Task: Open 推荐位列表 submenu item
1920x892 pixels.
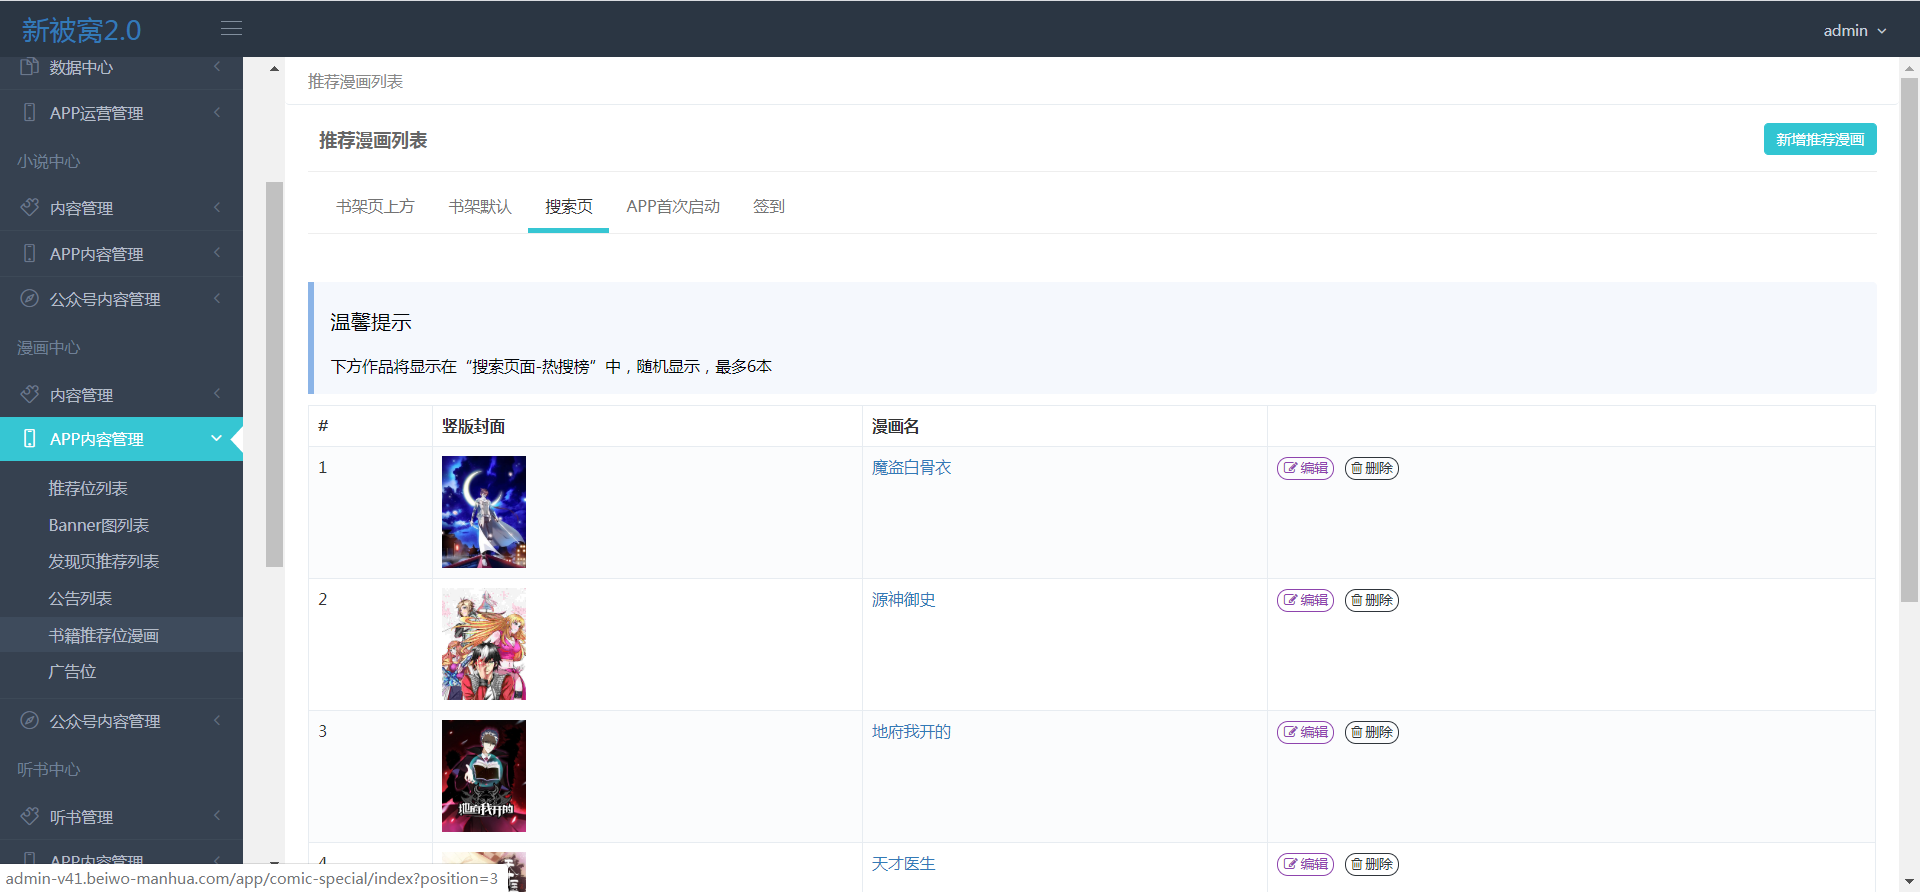Action: coord(88,488)
